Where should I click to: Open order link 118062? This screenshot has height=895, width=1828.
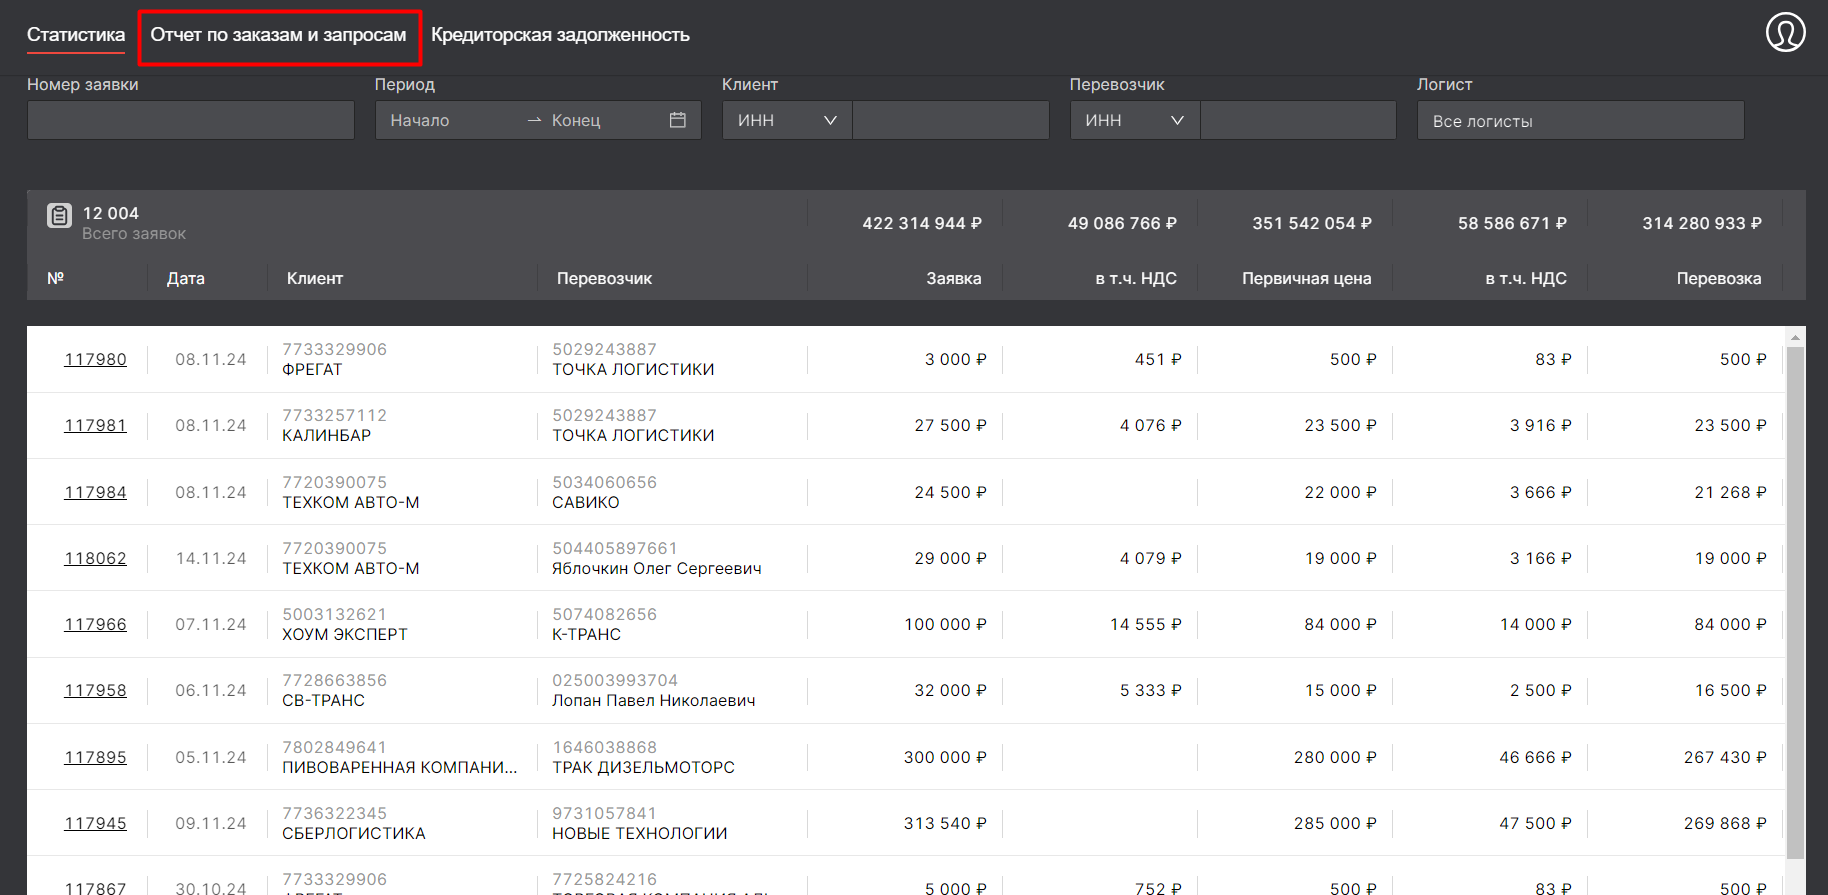click(96, 558)
